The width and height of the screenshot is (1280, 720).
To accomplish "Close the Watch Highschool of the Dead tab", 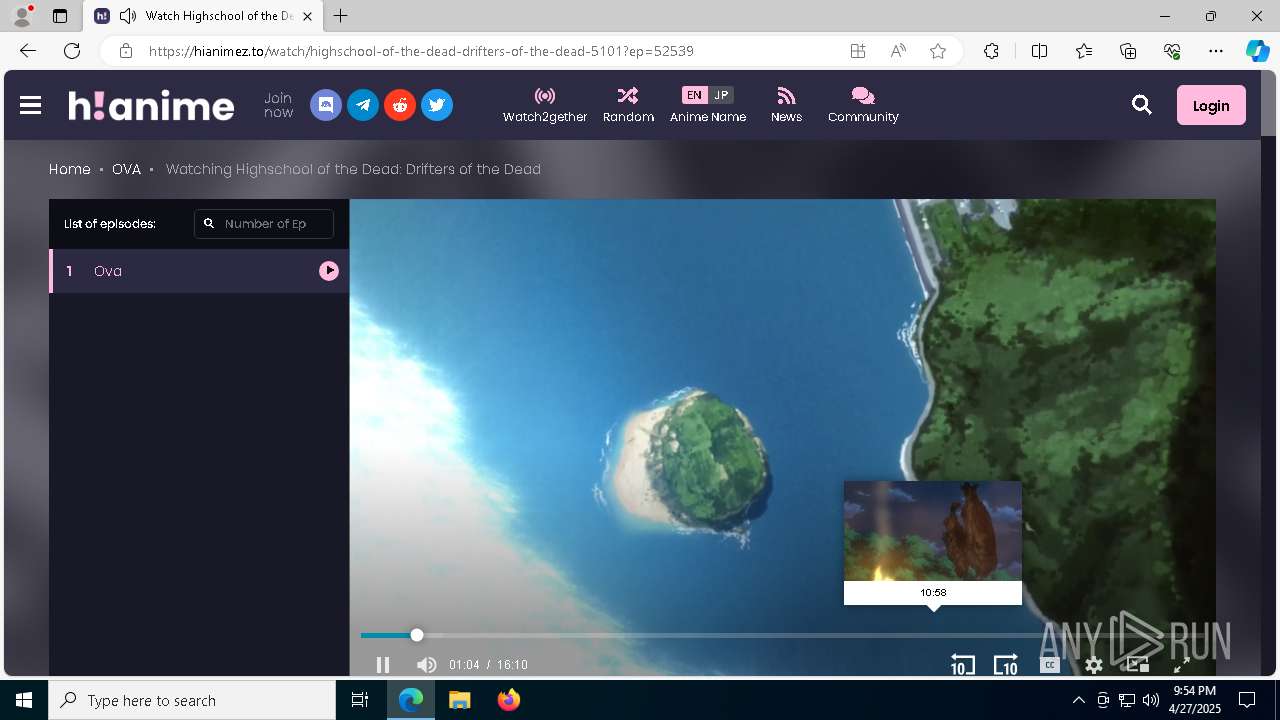I will click(307, 16).
